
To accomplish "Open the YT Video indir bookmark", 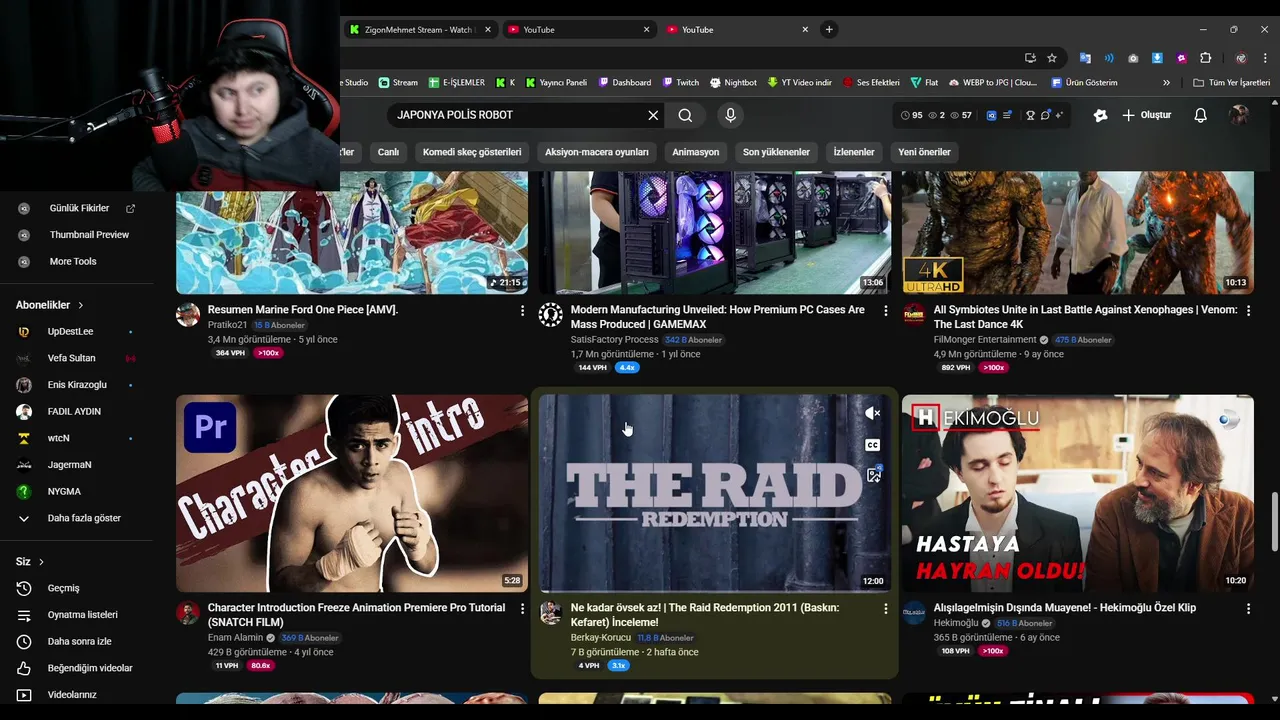I will [799, 83].
